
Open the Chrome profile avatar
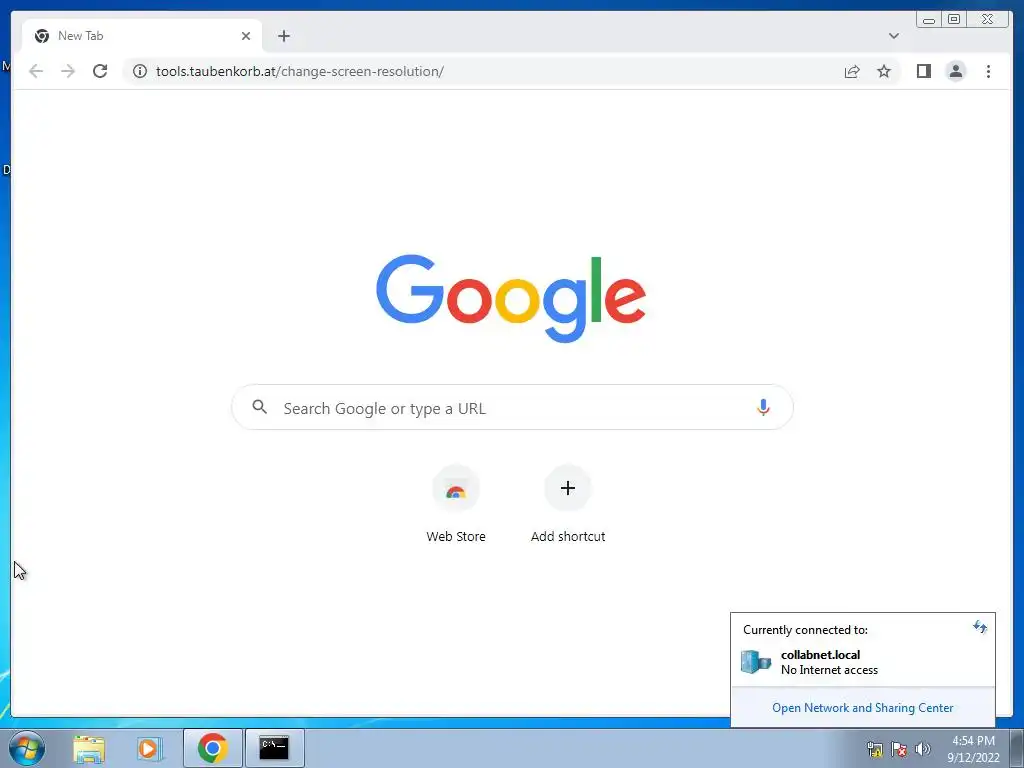(955, 71)
